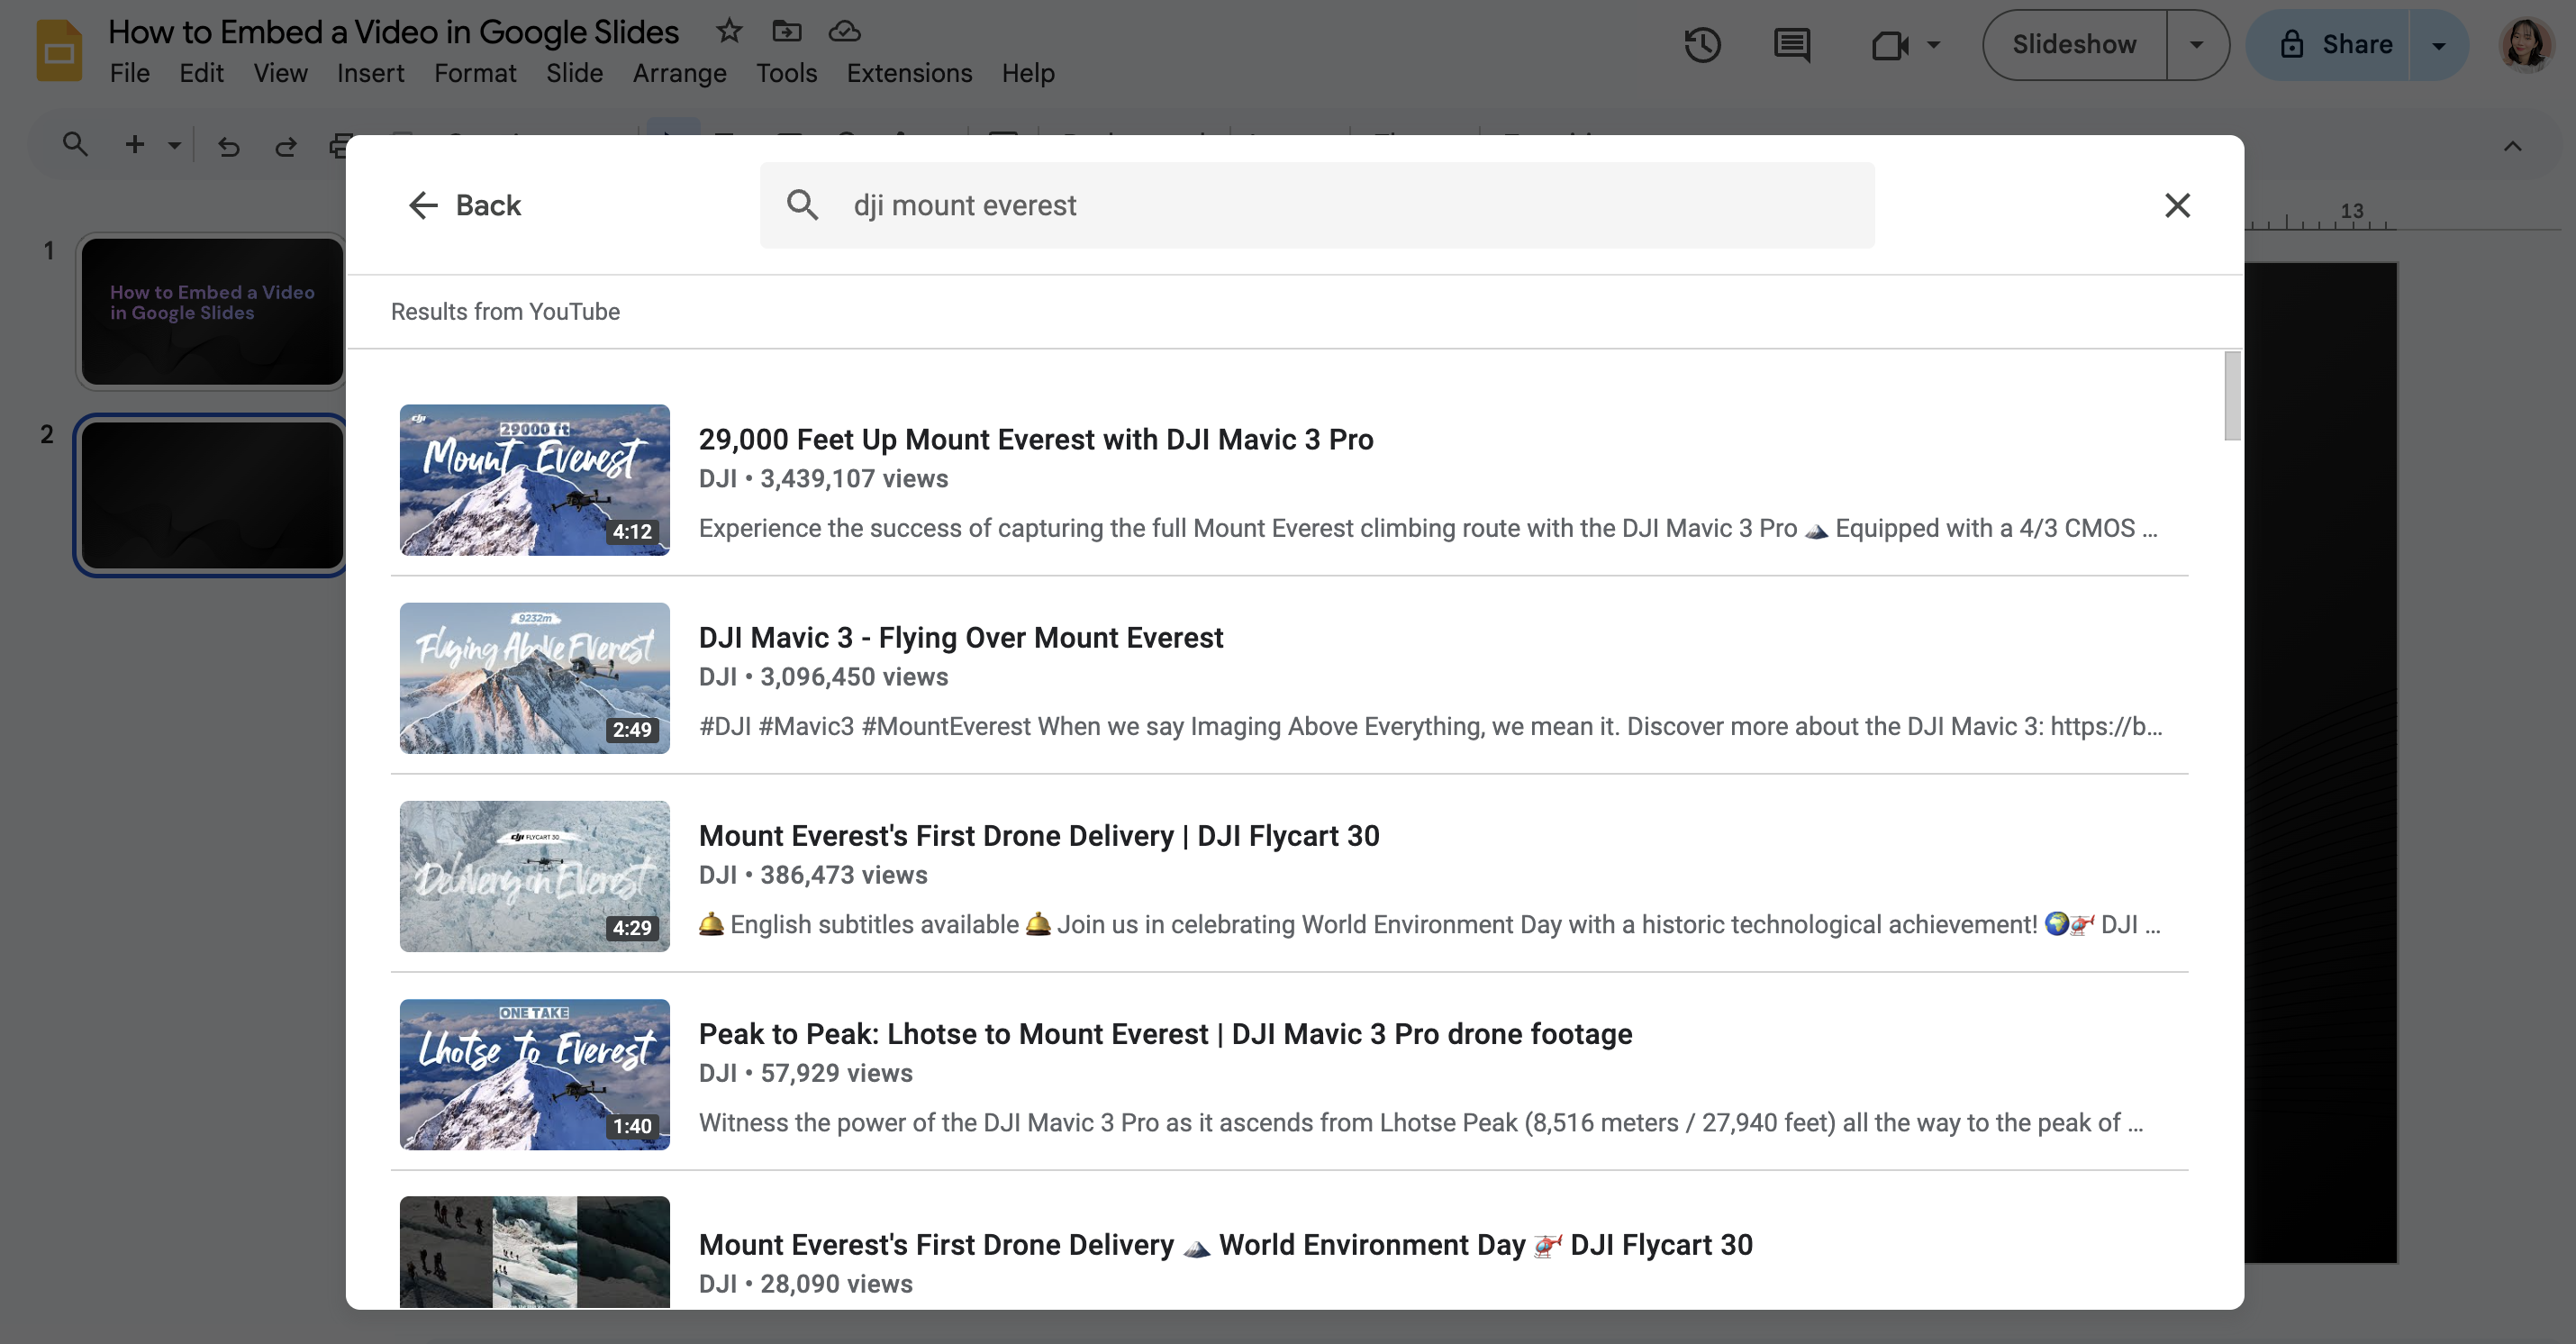This screenshot has width=2576, height=1344.
Task: Open the Slide menu
Action: click(x=574, y=73)
